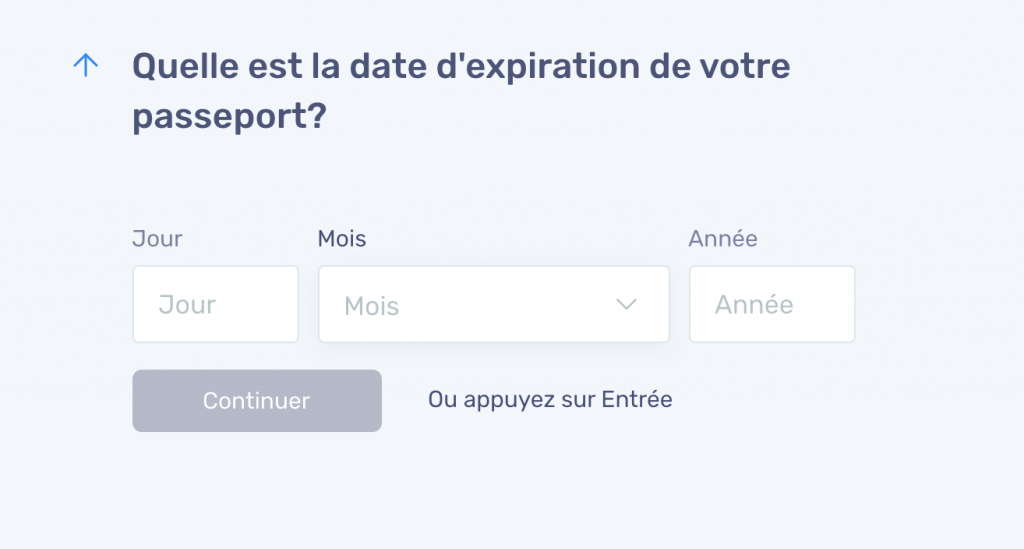
Task: Expand the Mois month selector
Action: 494,304
